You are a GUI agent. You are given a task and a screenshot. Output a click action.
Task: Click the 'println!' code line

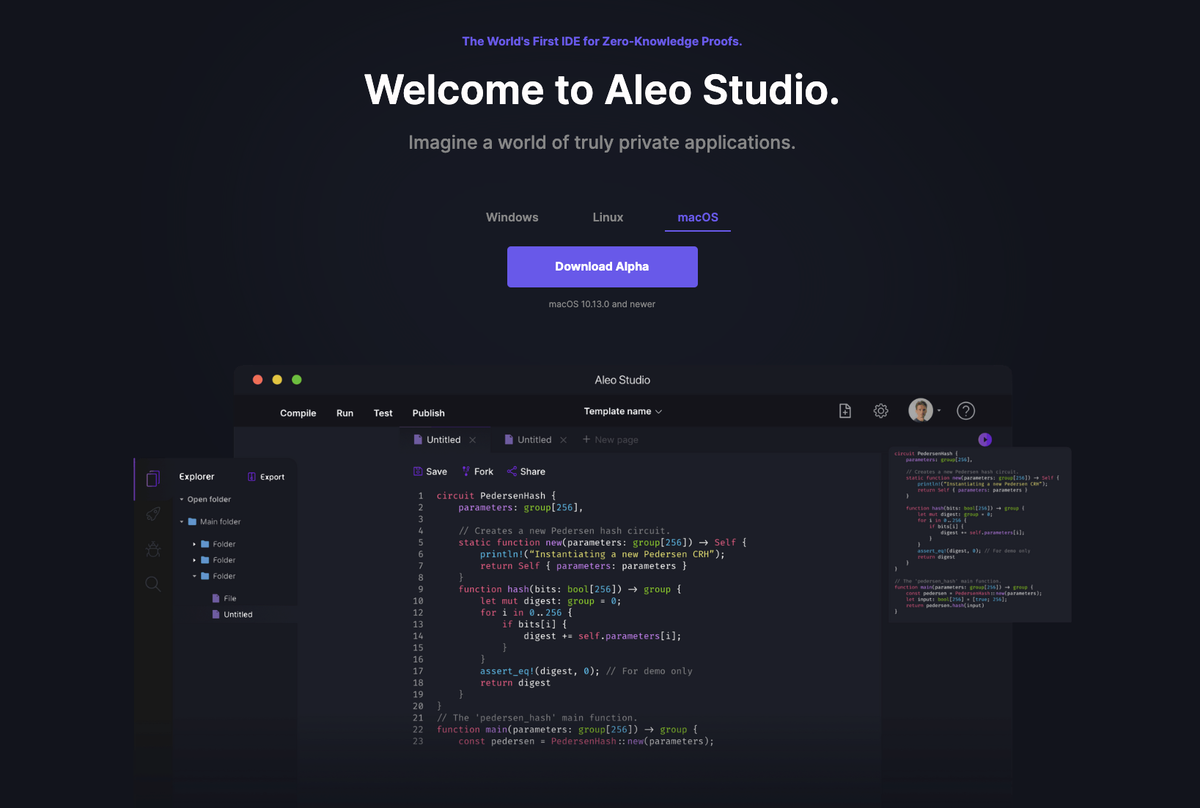point(601,554)
